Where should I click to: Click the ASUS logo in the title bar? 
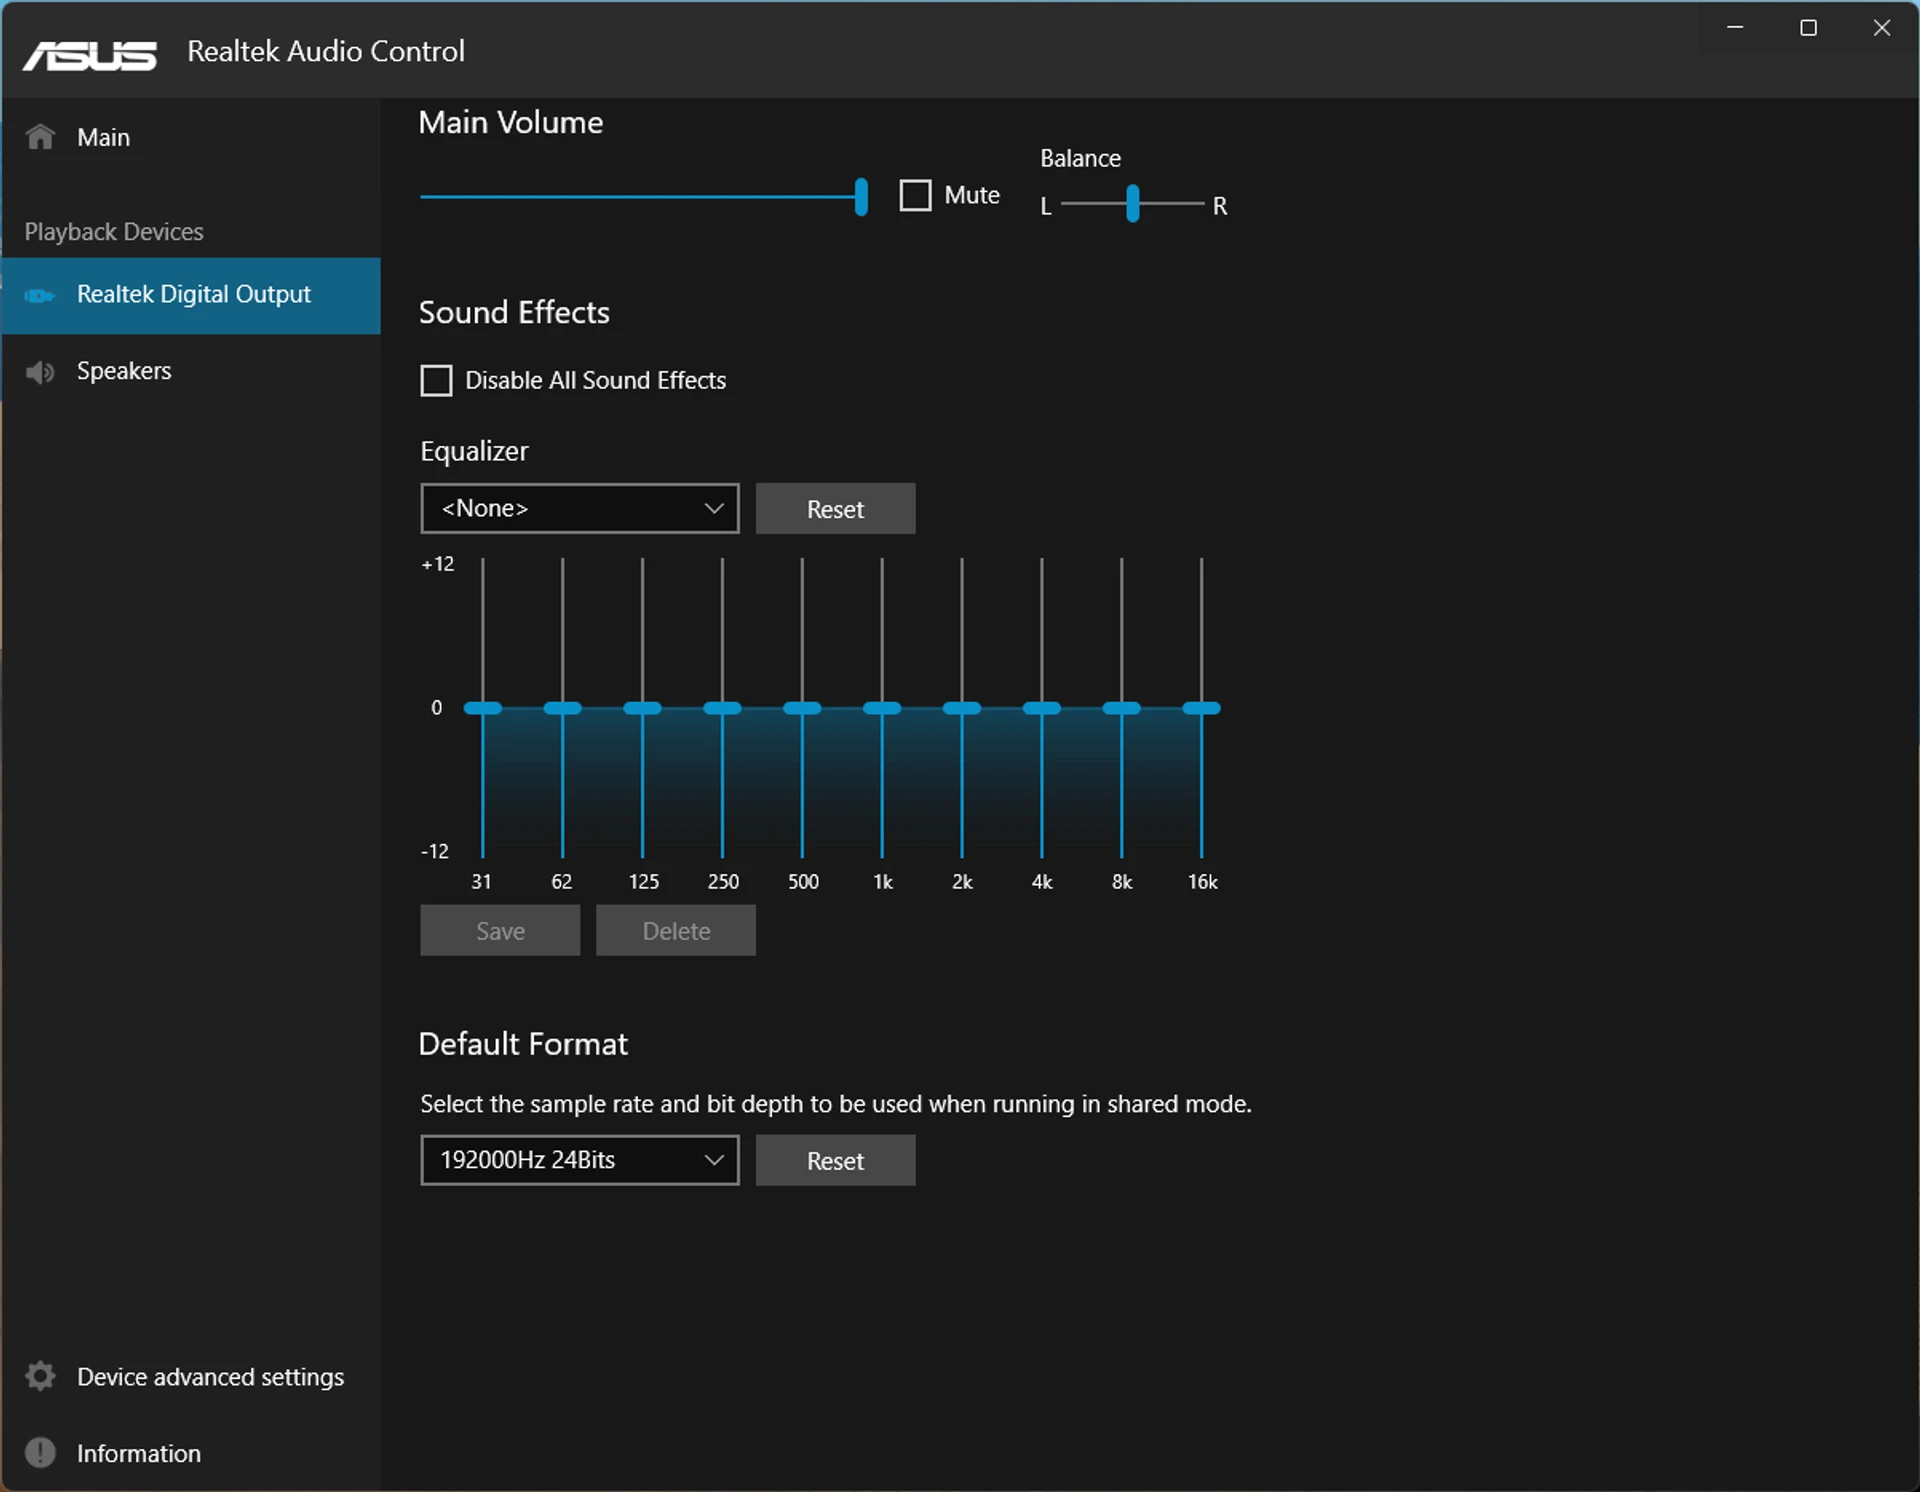click(x=90, y=56)
